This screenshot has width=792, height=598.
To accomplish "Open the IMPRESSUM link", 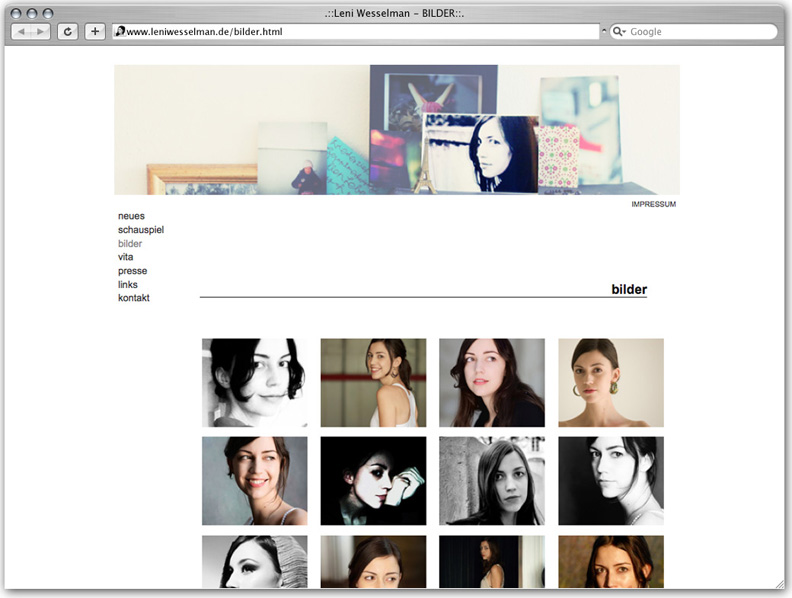I will 654,204.
